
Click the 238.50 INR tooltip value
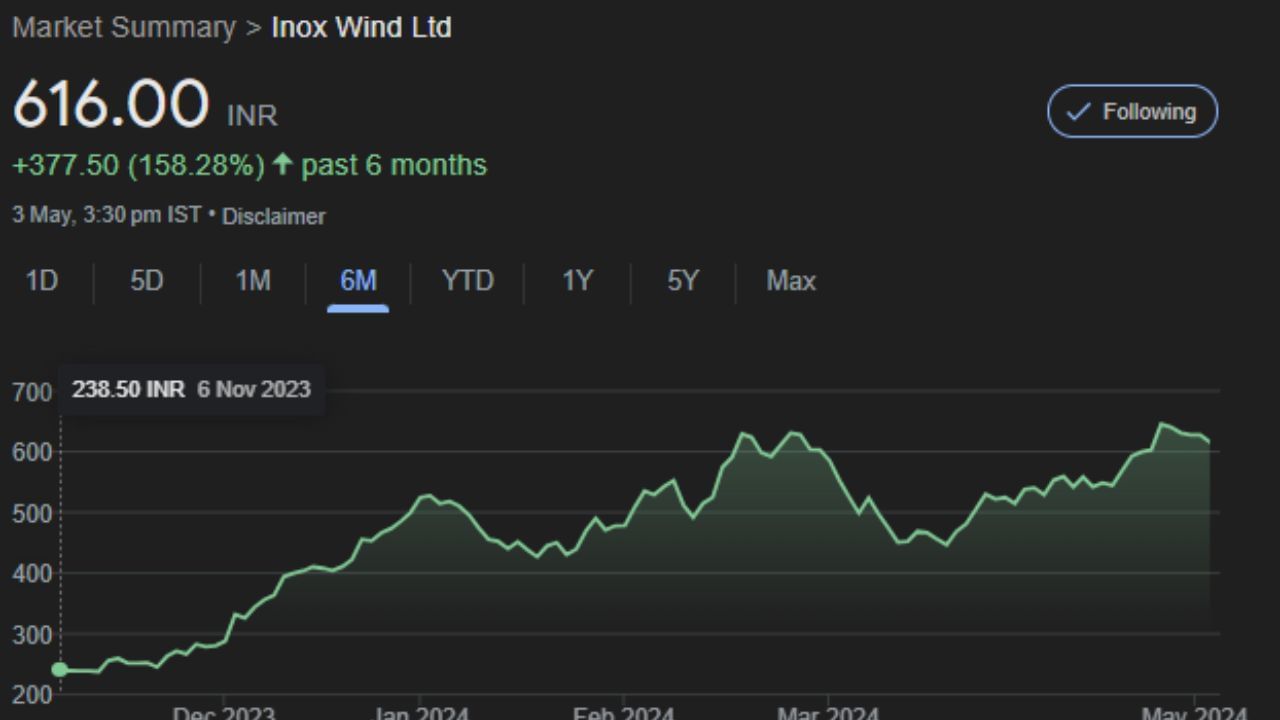pyautogui.click(x=128, y=389)
